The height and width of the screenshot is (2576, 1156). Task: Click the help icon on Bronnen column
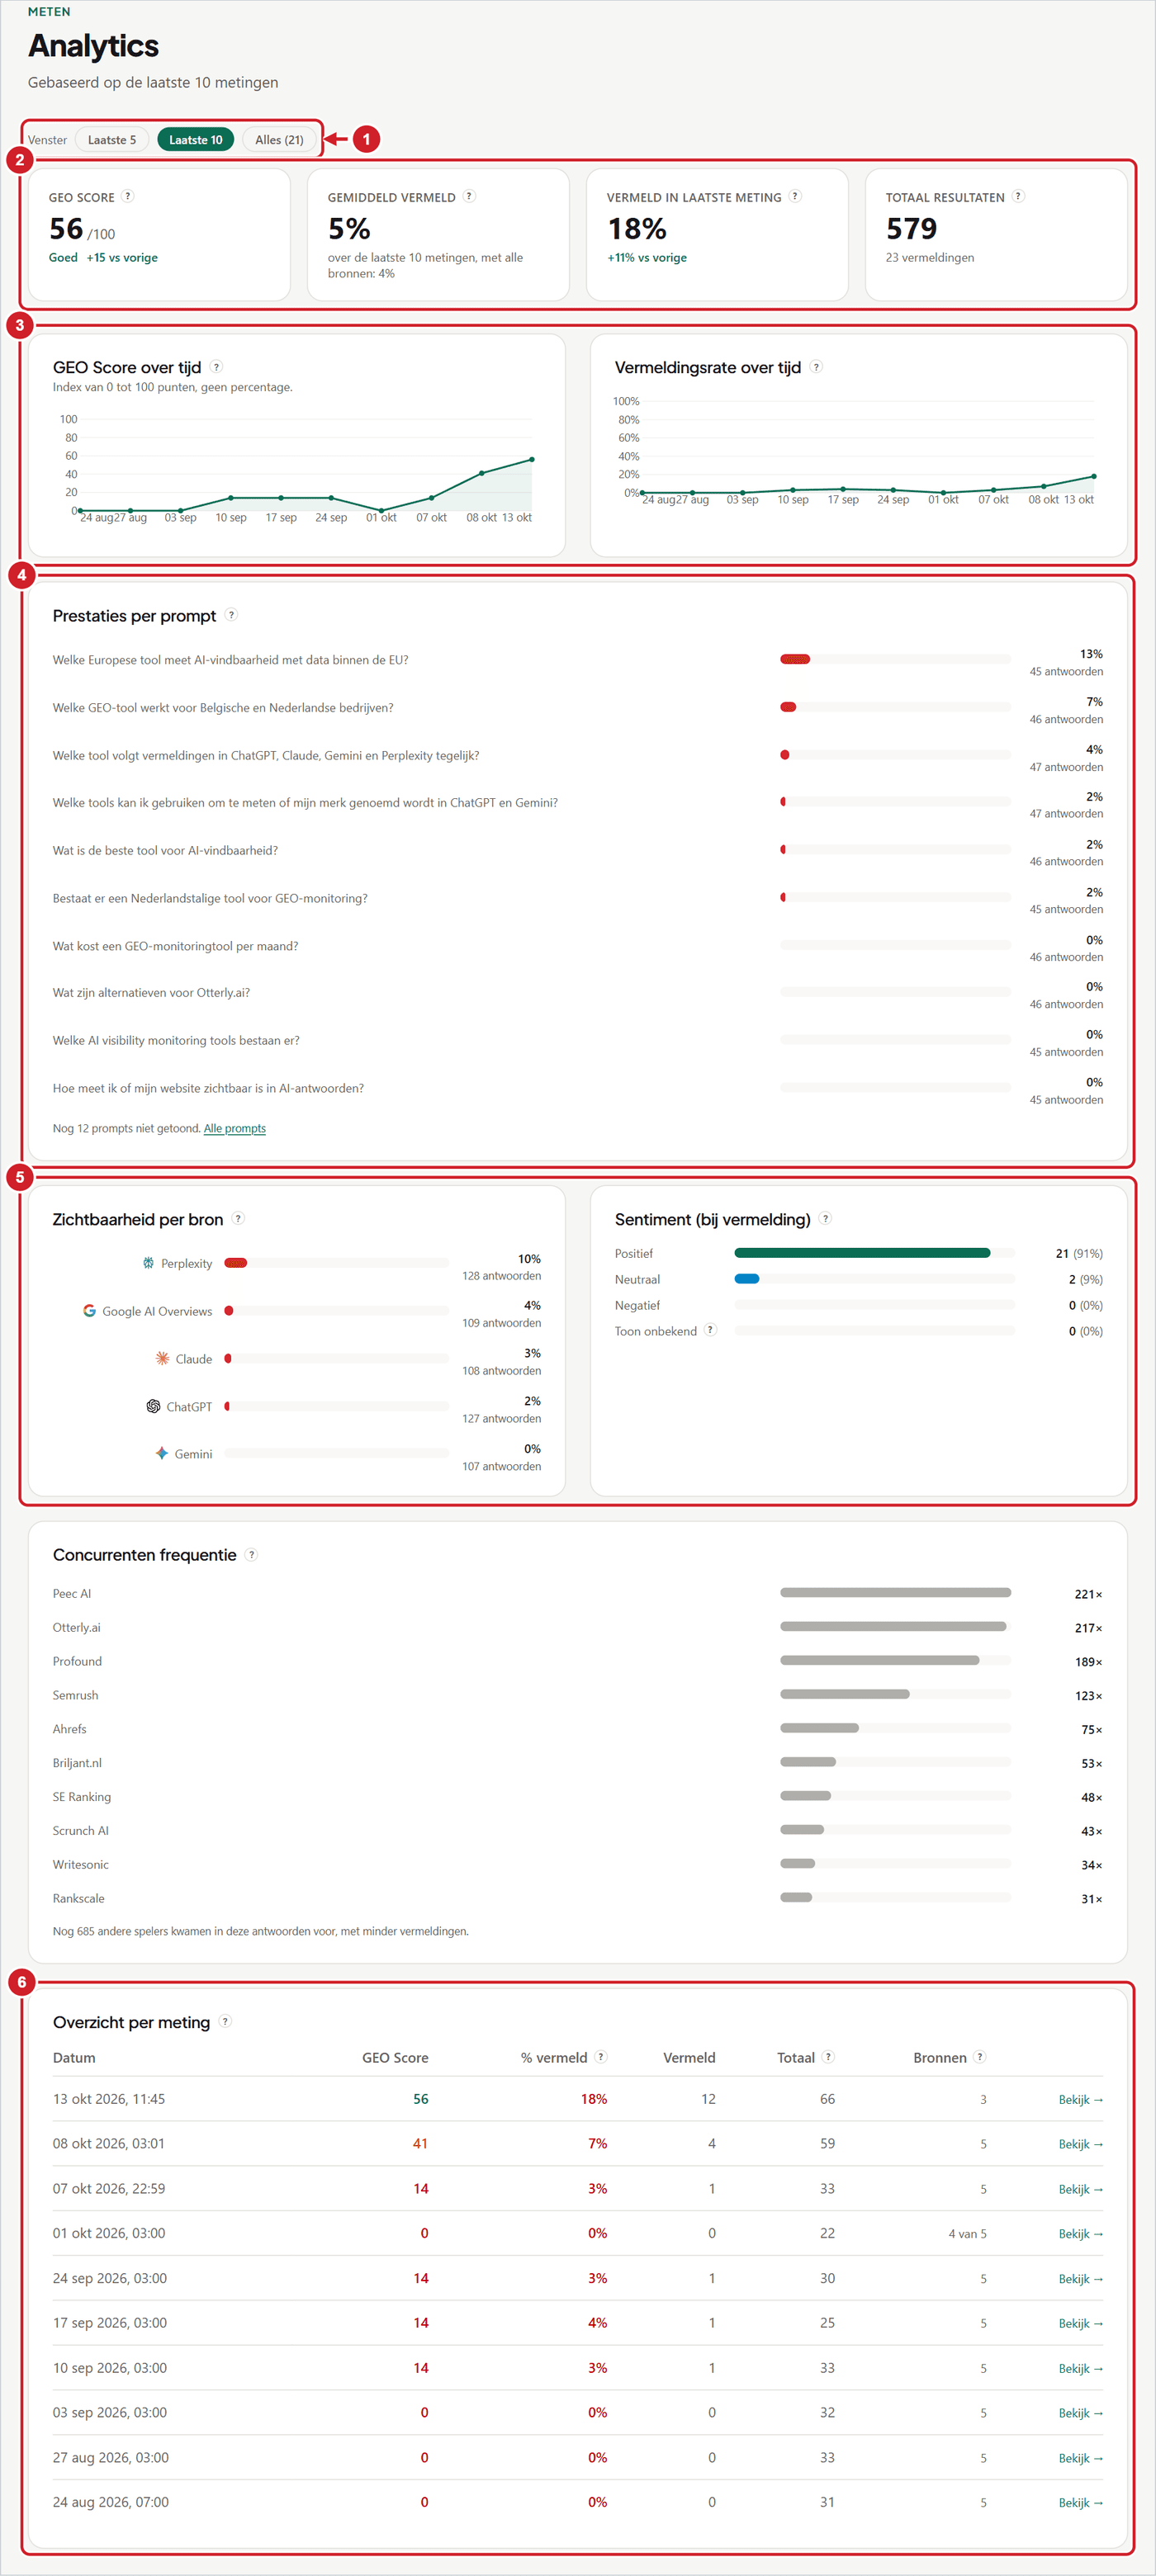pos(980,2057)
